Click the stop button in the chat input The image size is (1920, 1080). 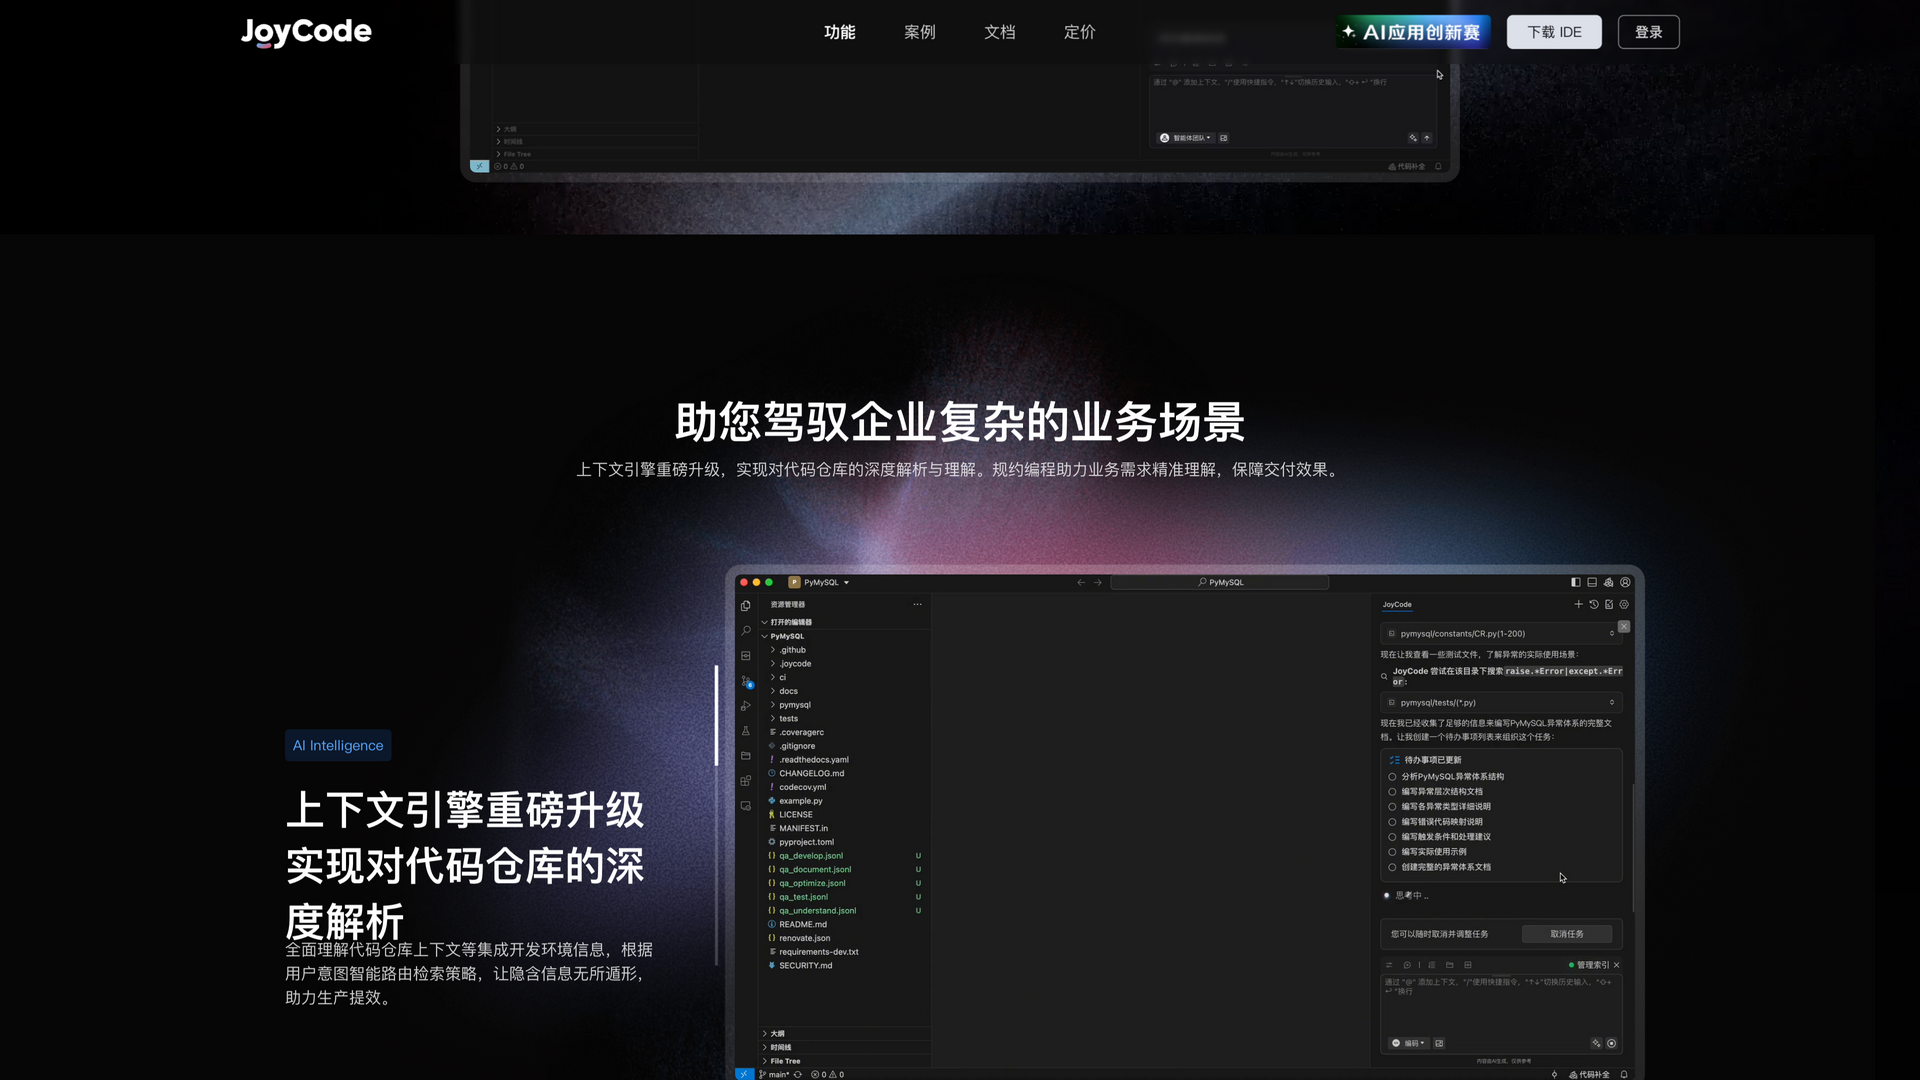point(1611,1043)
